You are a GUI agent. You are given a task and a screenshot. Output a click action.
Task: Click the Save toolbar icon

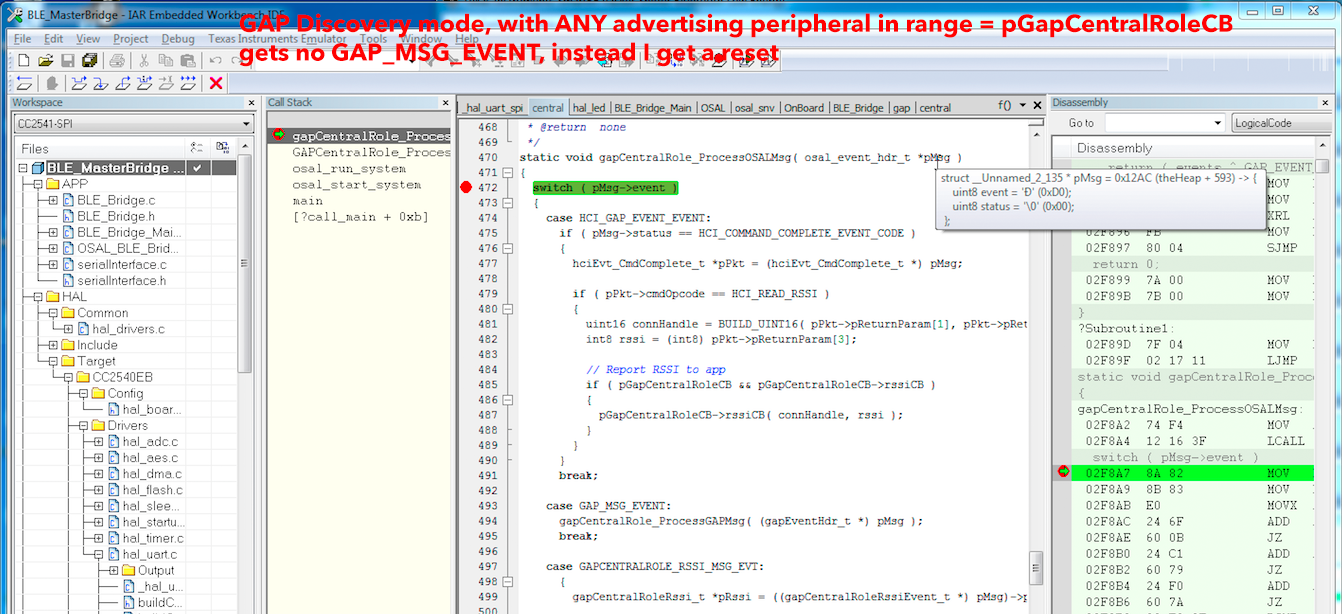point(68,61)
